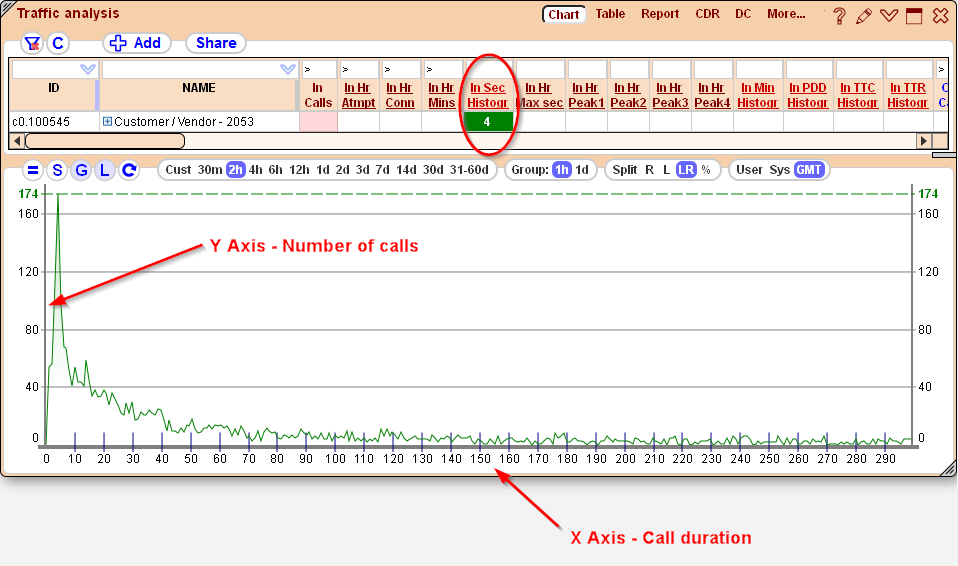The image size is (958, 566).
Task: Click the filter clear icon
Action: pos(32,43)
